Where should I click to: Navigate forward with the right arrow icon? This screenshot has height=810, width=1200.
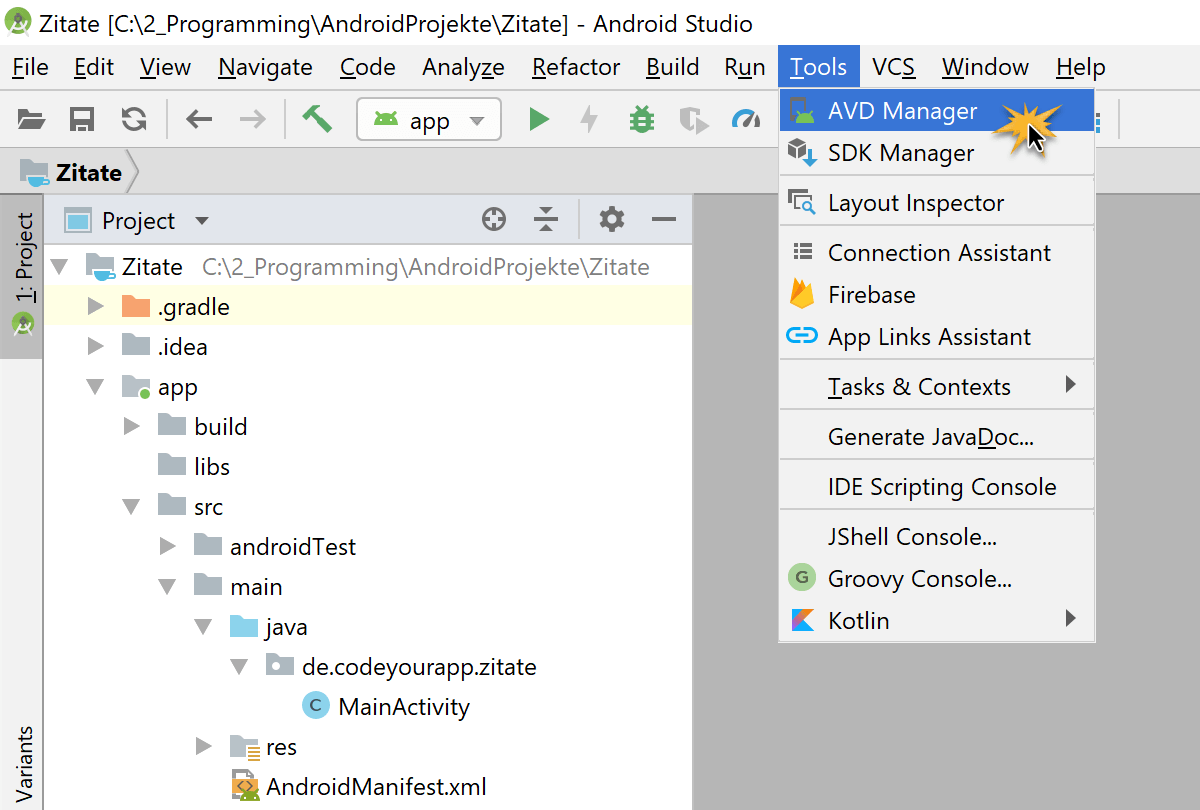pos(253,120)
